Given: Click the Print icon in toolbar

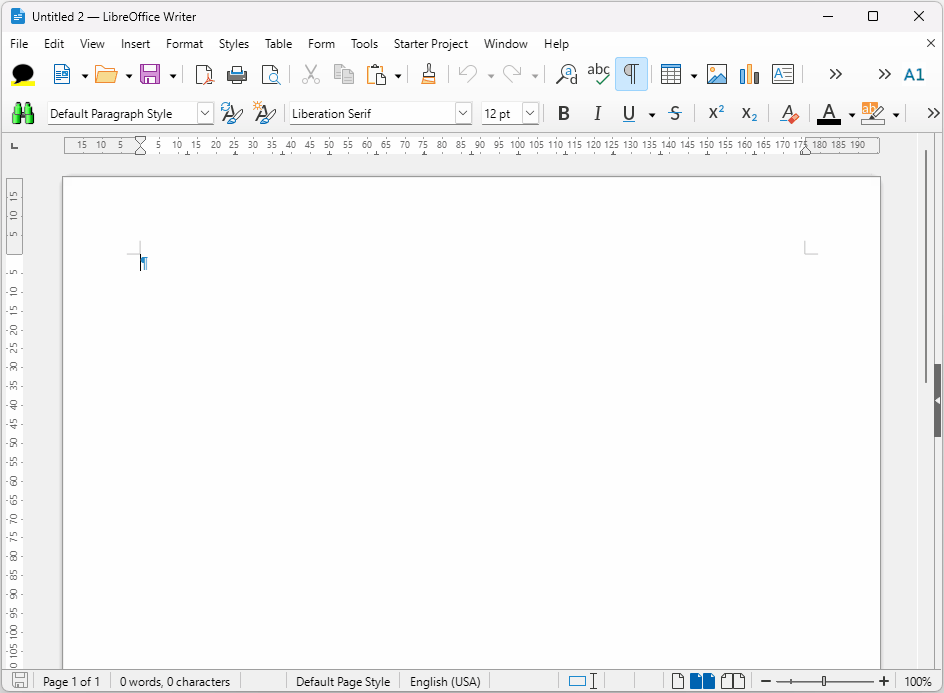Looking at the screenshot, I should (237, 75).
